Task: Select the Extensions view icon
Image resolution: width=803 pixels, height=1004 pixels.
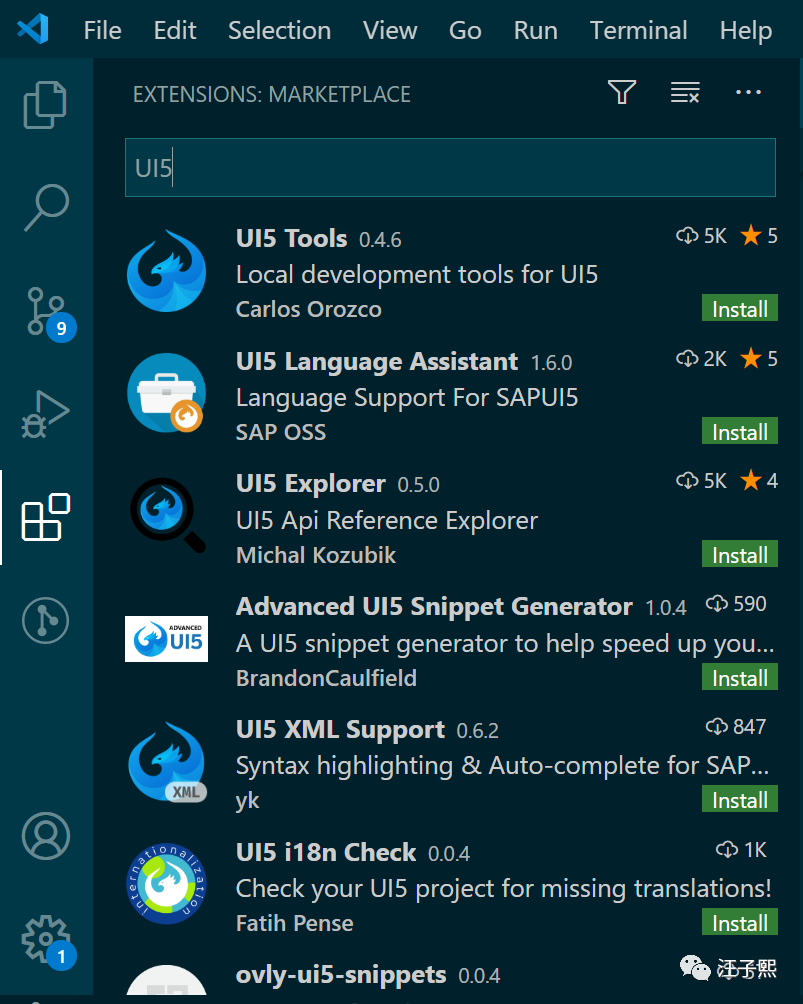Action: pos(45,517)
